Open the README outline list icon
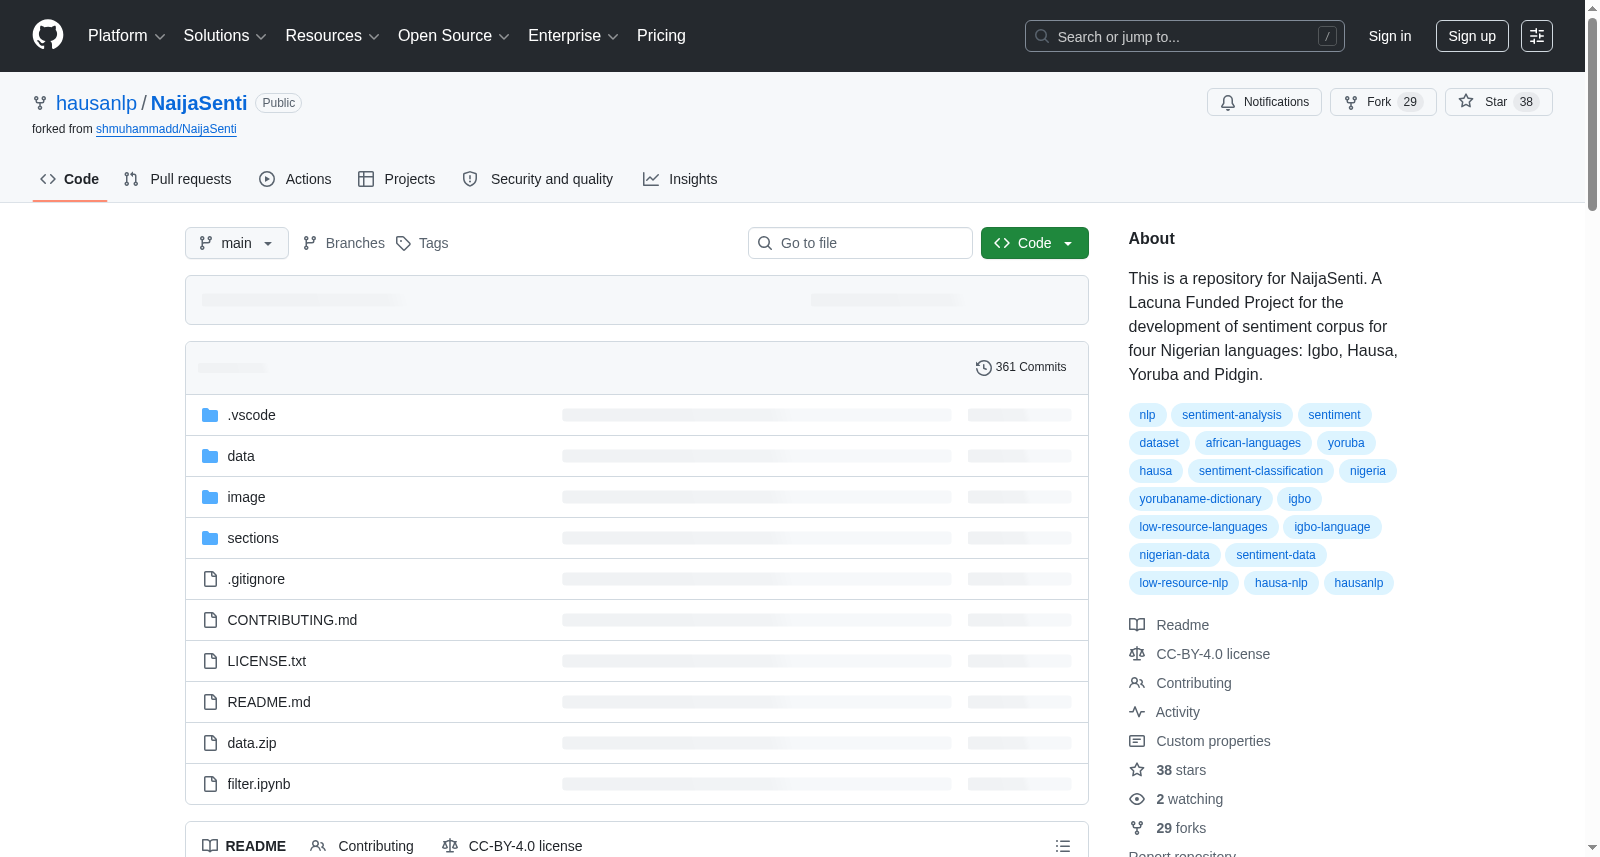 pyautogui.click(x=1063, y=846)
